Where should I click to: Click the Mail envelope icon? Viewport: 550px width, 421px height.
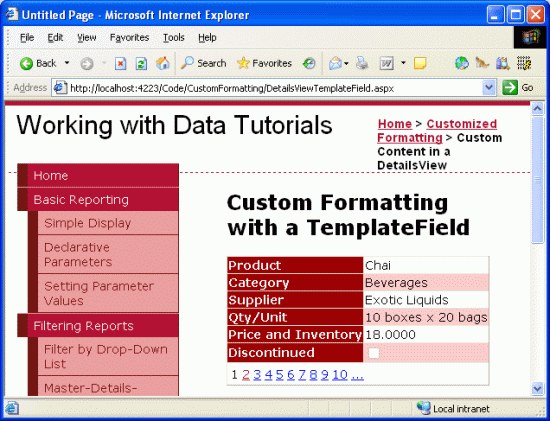(335, 64)
